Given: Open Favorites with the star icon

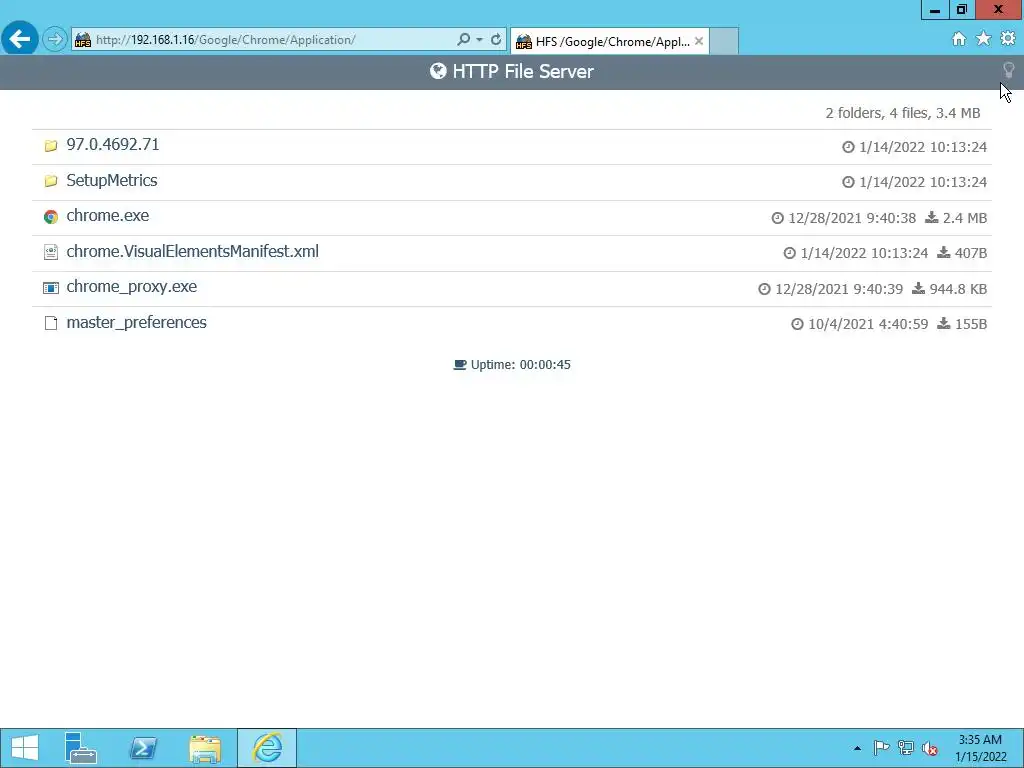Looking at the screenshot, I should (x=983, y=39).
